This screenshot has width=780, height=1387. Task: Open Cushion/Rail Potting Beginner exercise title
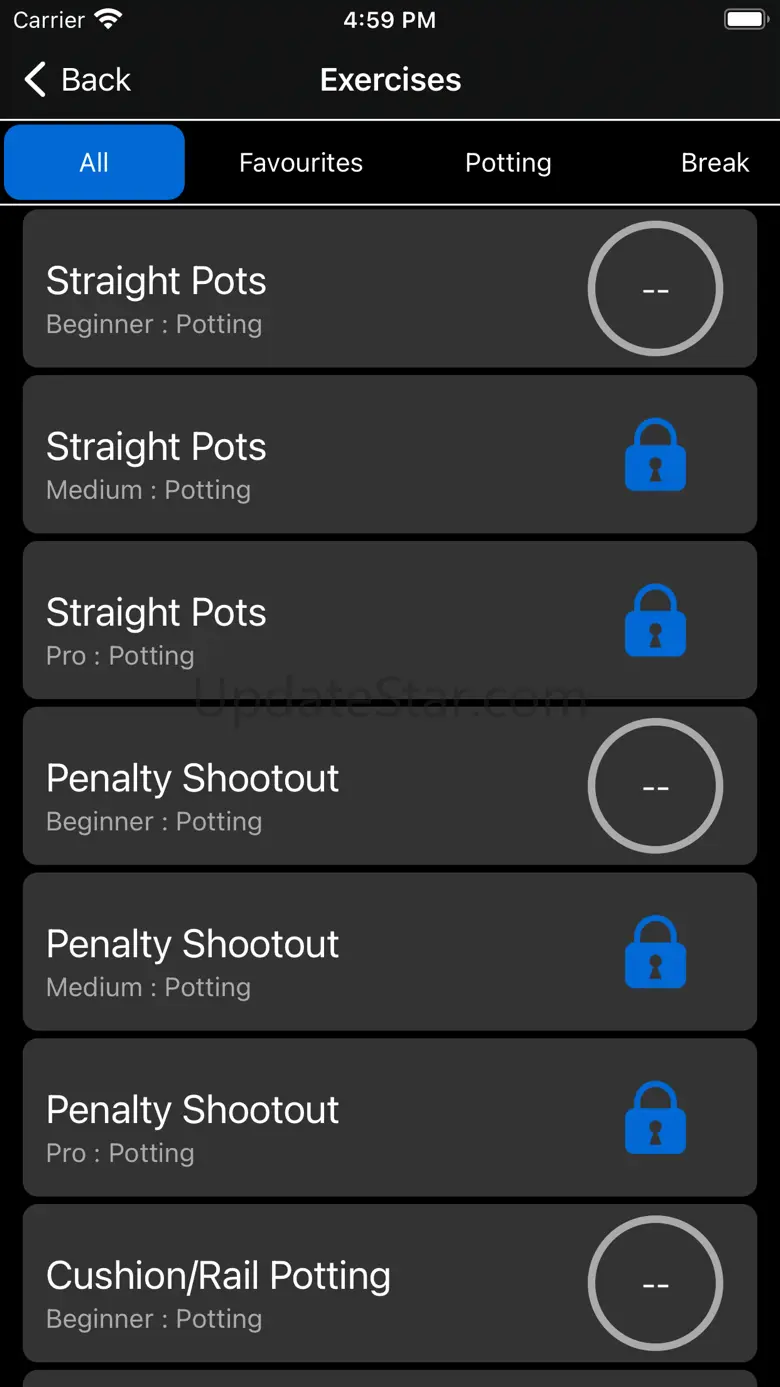tap(218, 1276)
